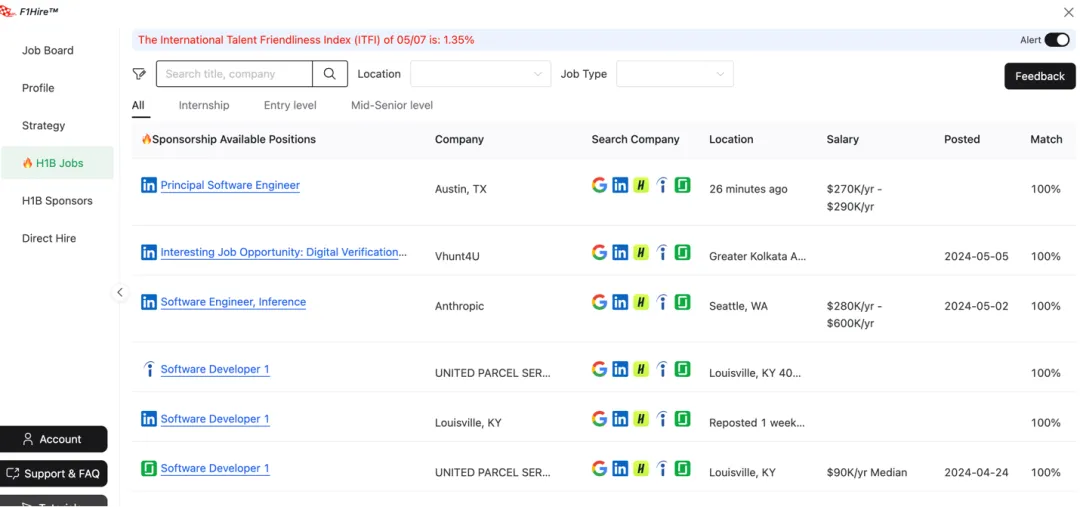The image size is (1080, 510).
Task: Click the filter funnel icon beside search box
Action: pyautogui.click(x=139, y=74)
